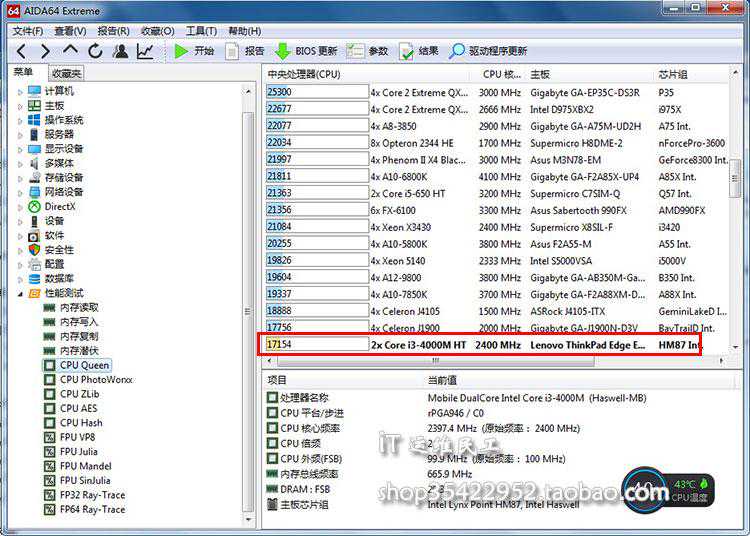Click the Forward navigation arrow

point(44,51)
